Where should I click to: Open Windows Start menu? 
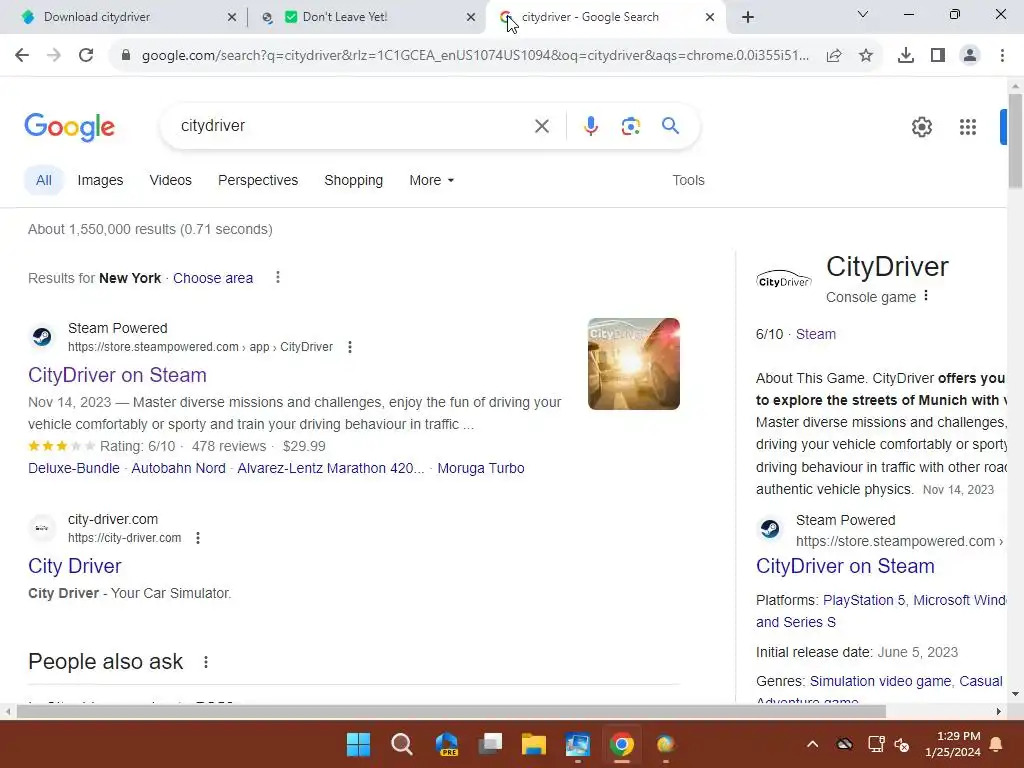358,744
